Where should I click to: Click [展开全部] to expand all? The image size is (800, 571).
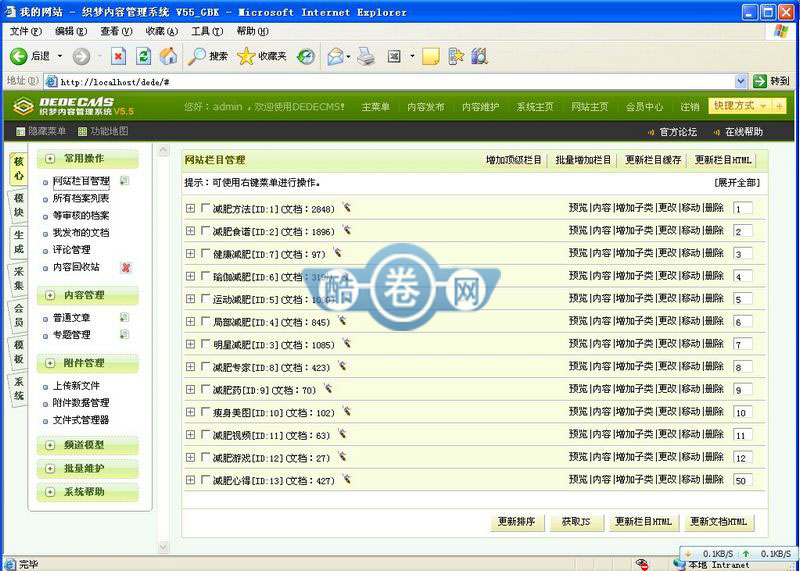coord(737,183)
